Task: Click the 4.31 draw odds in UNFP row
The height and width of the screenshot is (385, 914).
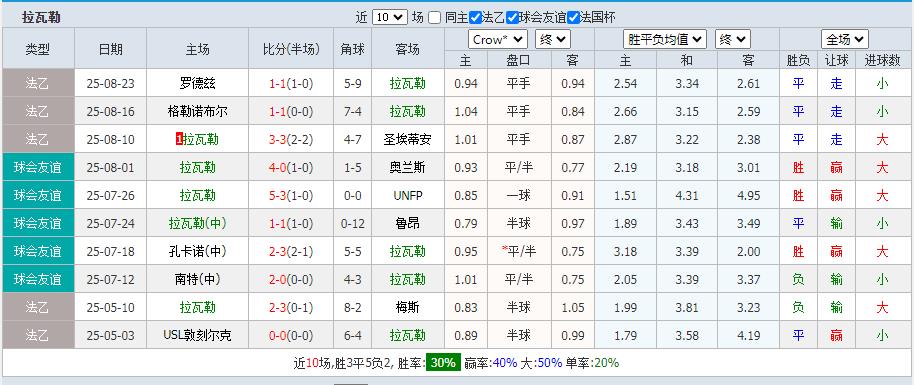Action: 687,195
